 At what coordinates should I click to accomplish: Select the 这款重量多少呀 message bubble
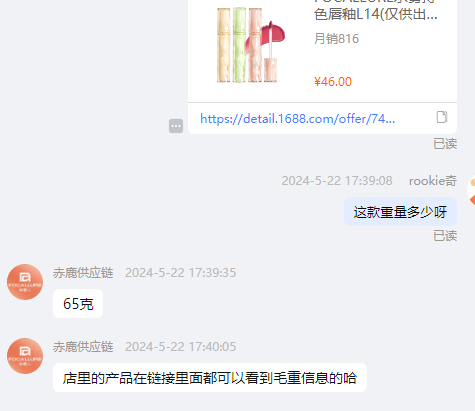pyautogui.click(x=400, y=212)
